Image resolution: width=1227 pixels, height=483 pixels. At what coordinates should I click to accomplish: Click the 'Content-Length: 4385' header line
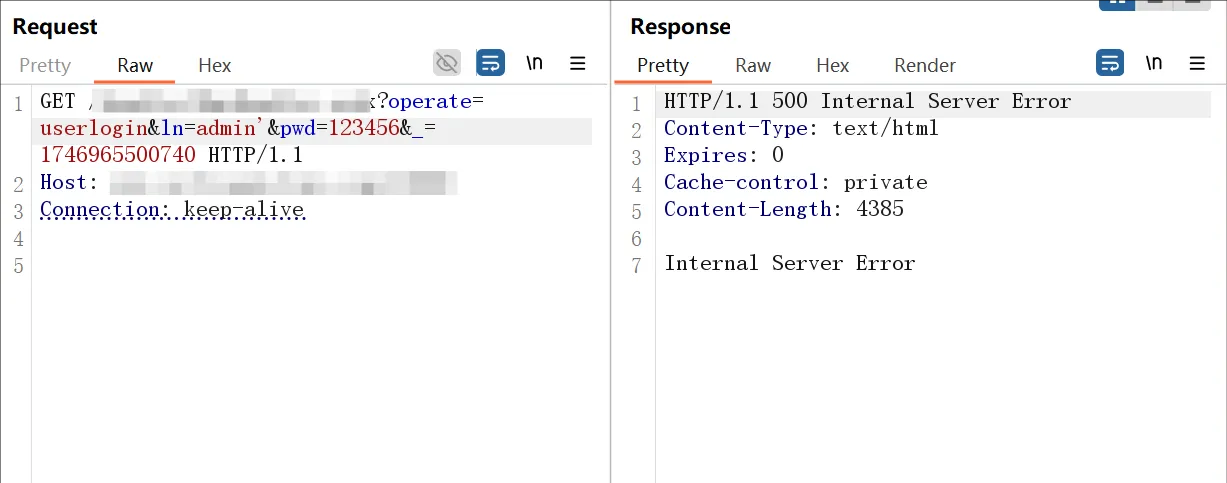(784, 209)
